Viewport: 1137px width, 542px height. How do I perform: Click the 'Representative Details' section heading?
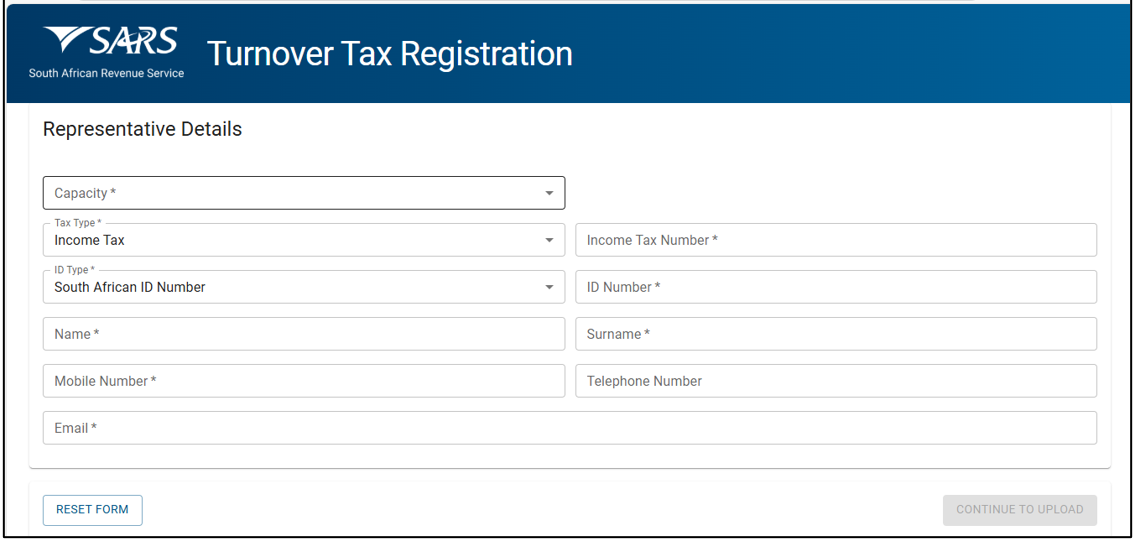click(142, 129)
